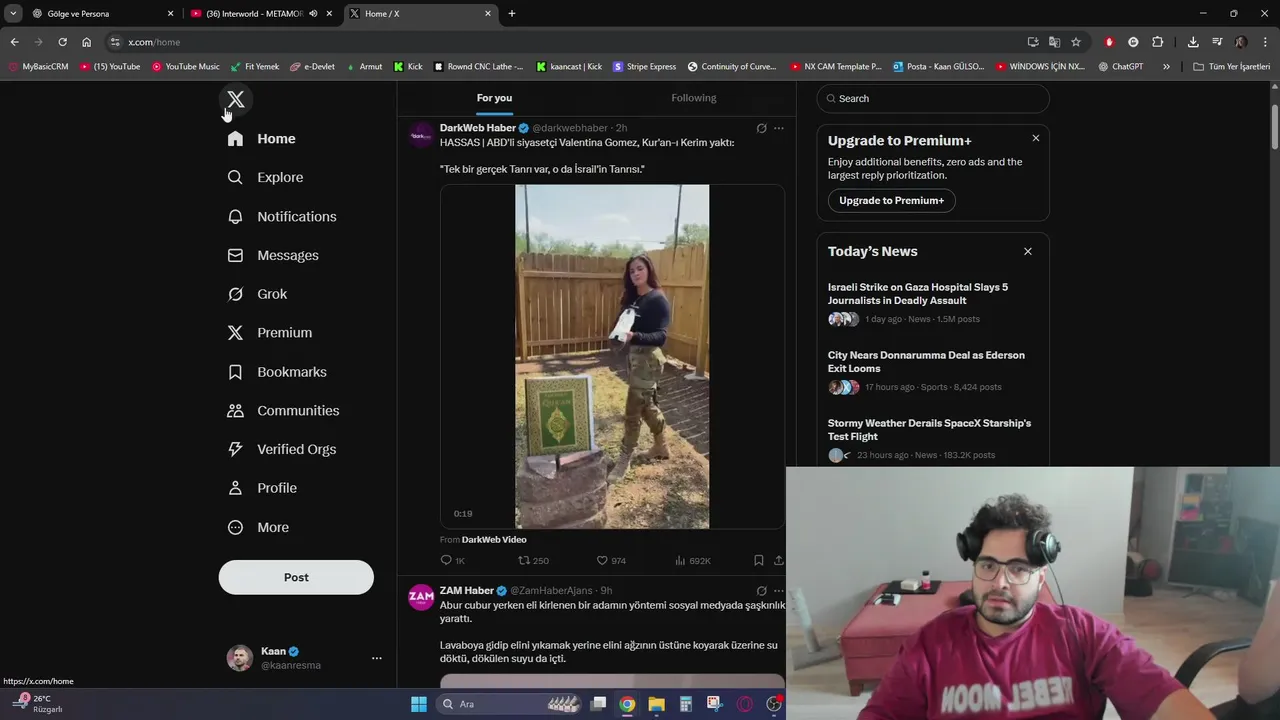Close the Today's News panel
The width and height of the screenshot is (1280, 720).
click(1028, 251)
